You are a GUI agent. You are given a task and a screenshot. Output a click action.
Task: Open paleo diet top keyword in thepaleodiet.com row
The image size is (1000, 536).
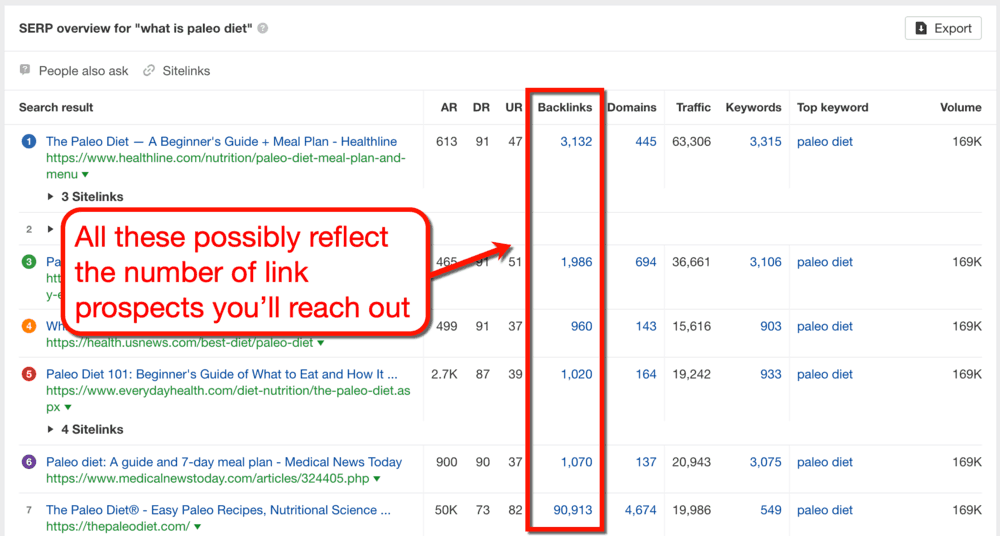[825, 510]
